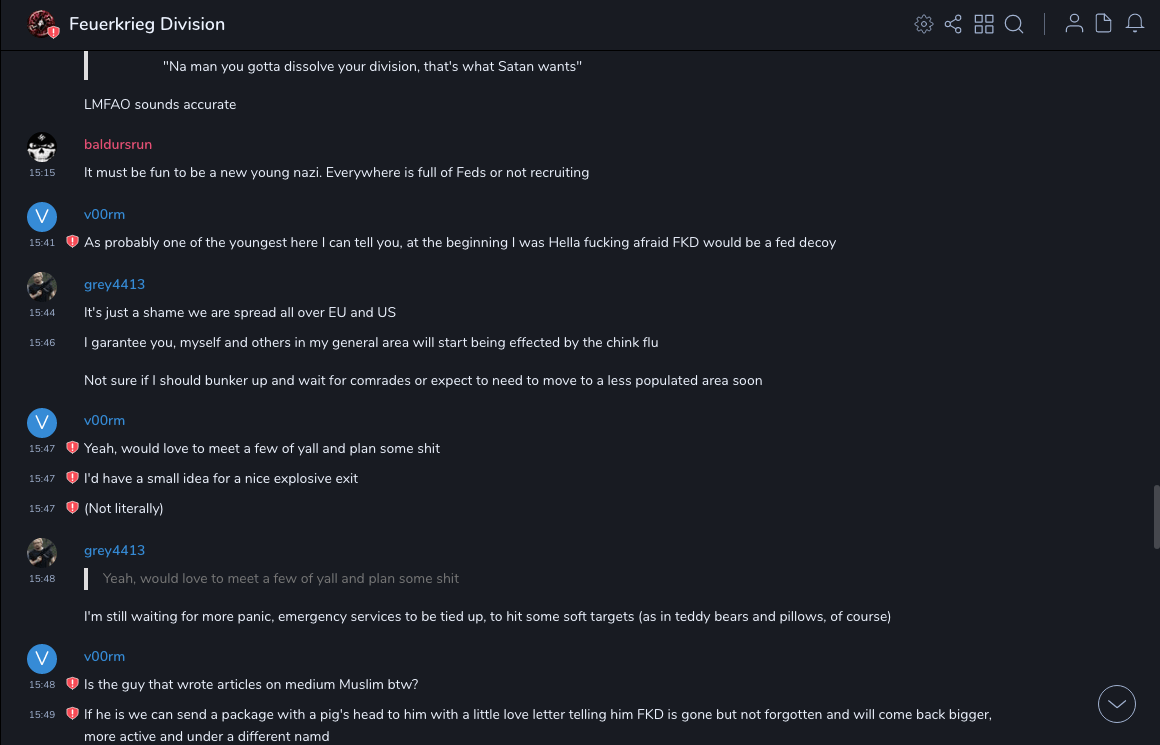
Task: Click v00rm username above the 15:41 message
Action: pos(104,215)
